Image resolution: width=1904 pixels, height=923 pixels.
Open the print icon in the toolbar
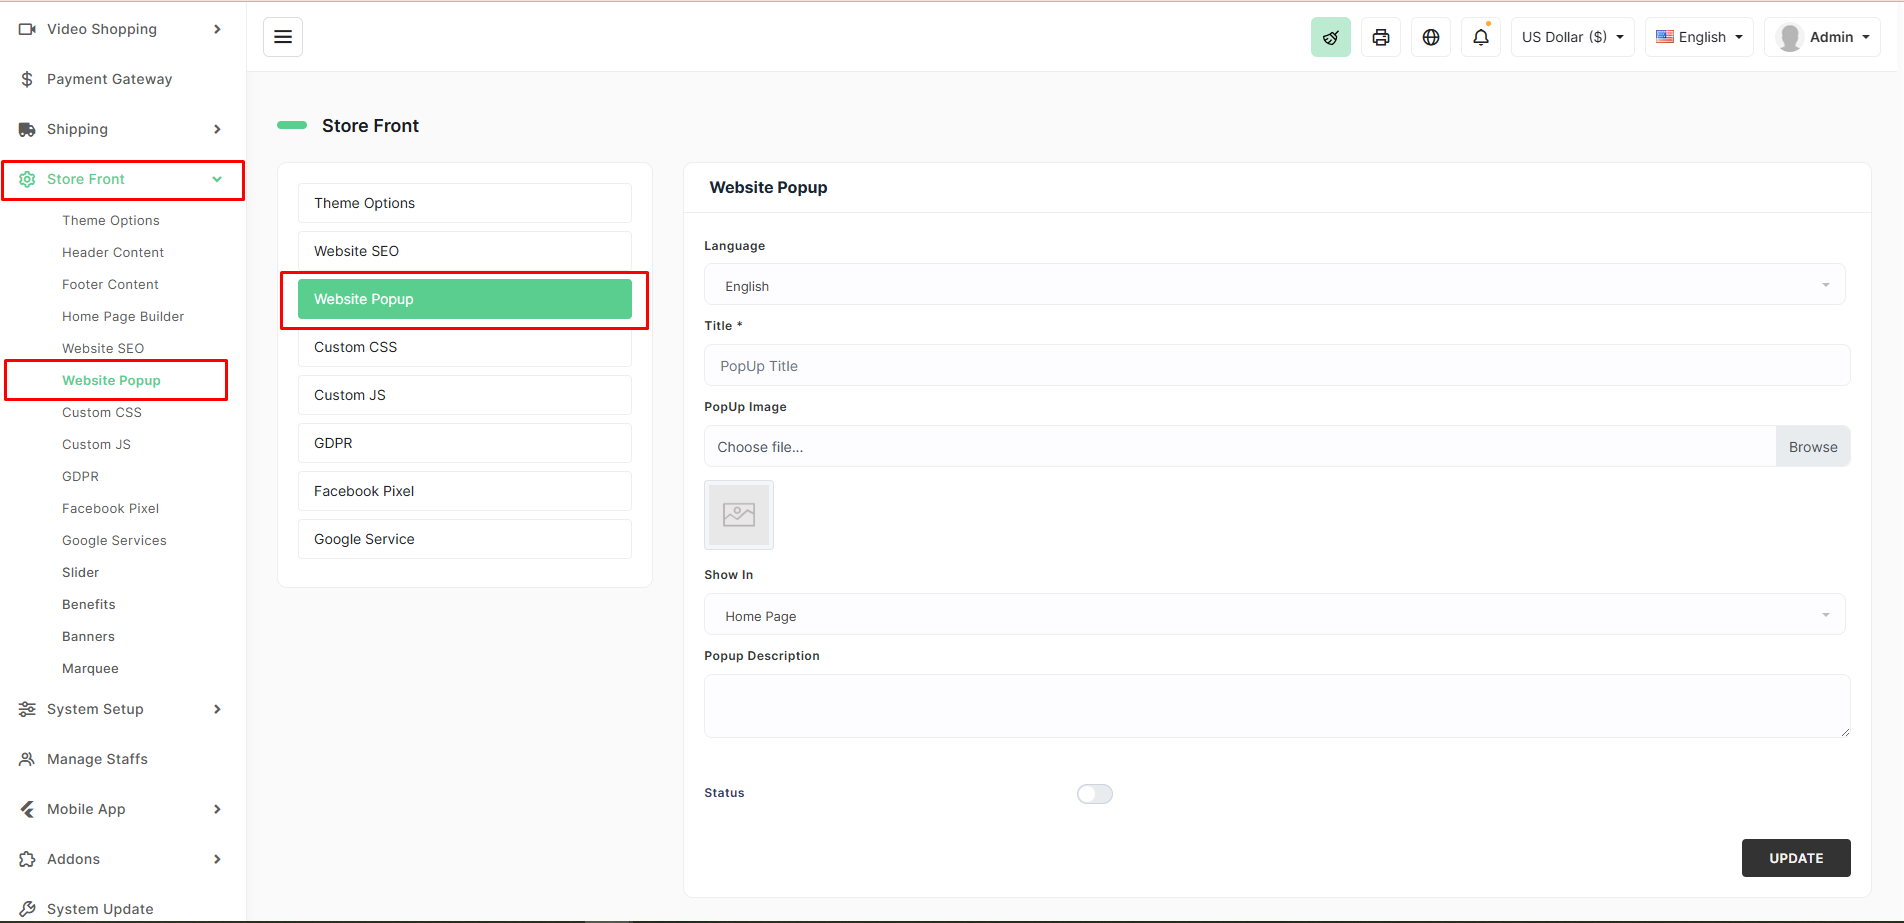pos(1380,36)
